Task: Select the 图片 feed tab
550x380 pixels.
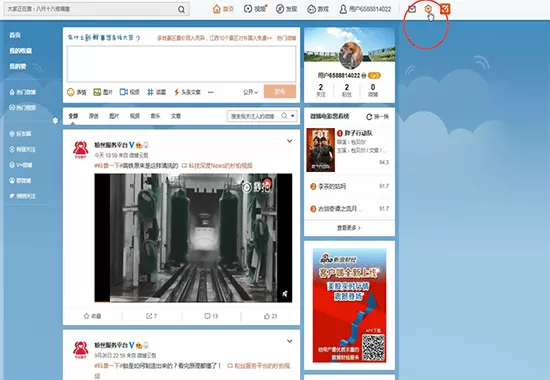Action: [x=114, y=116]
